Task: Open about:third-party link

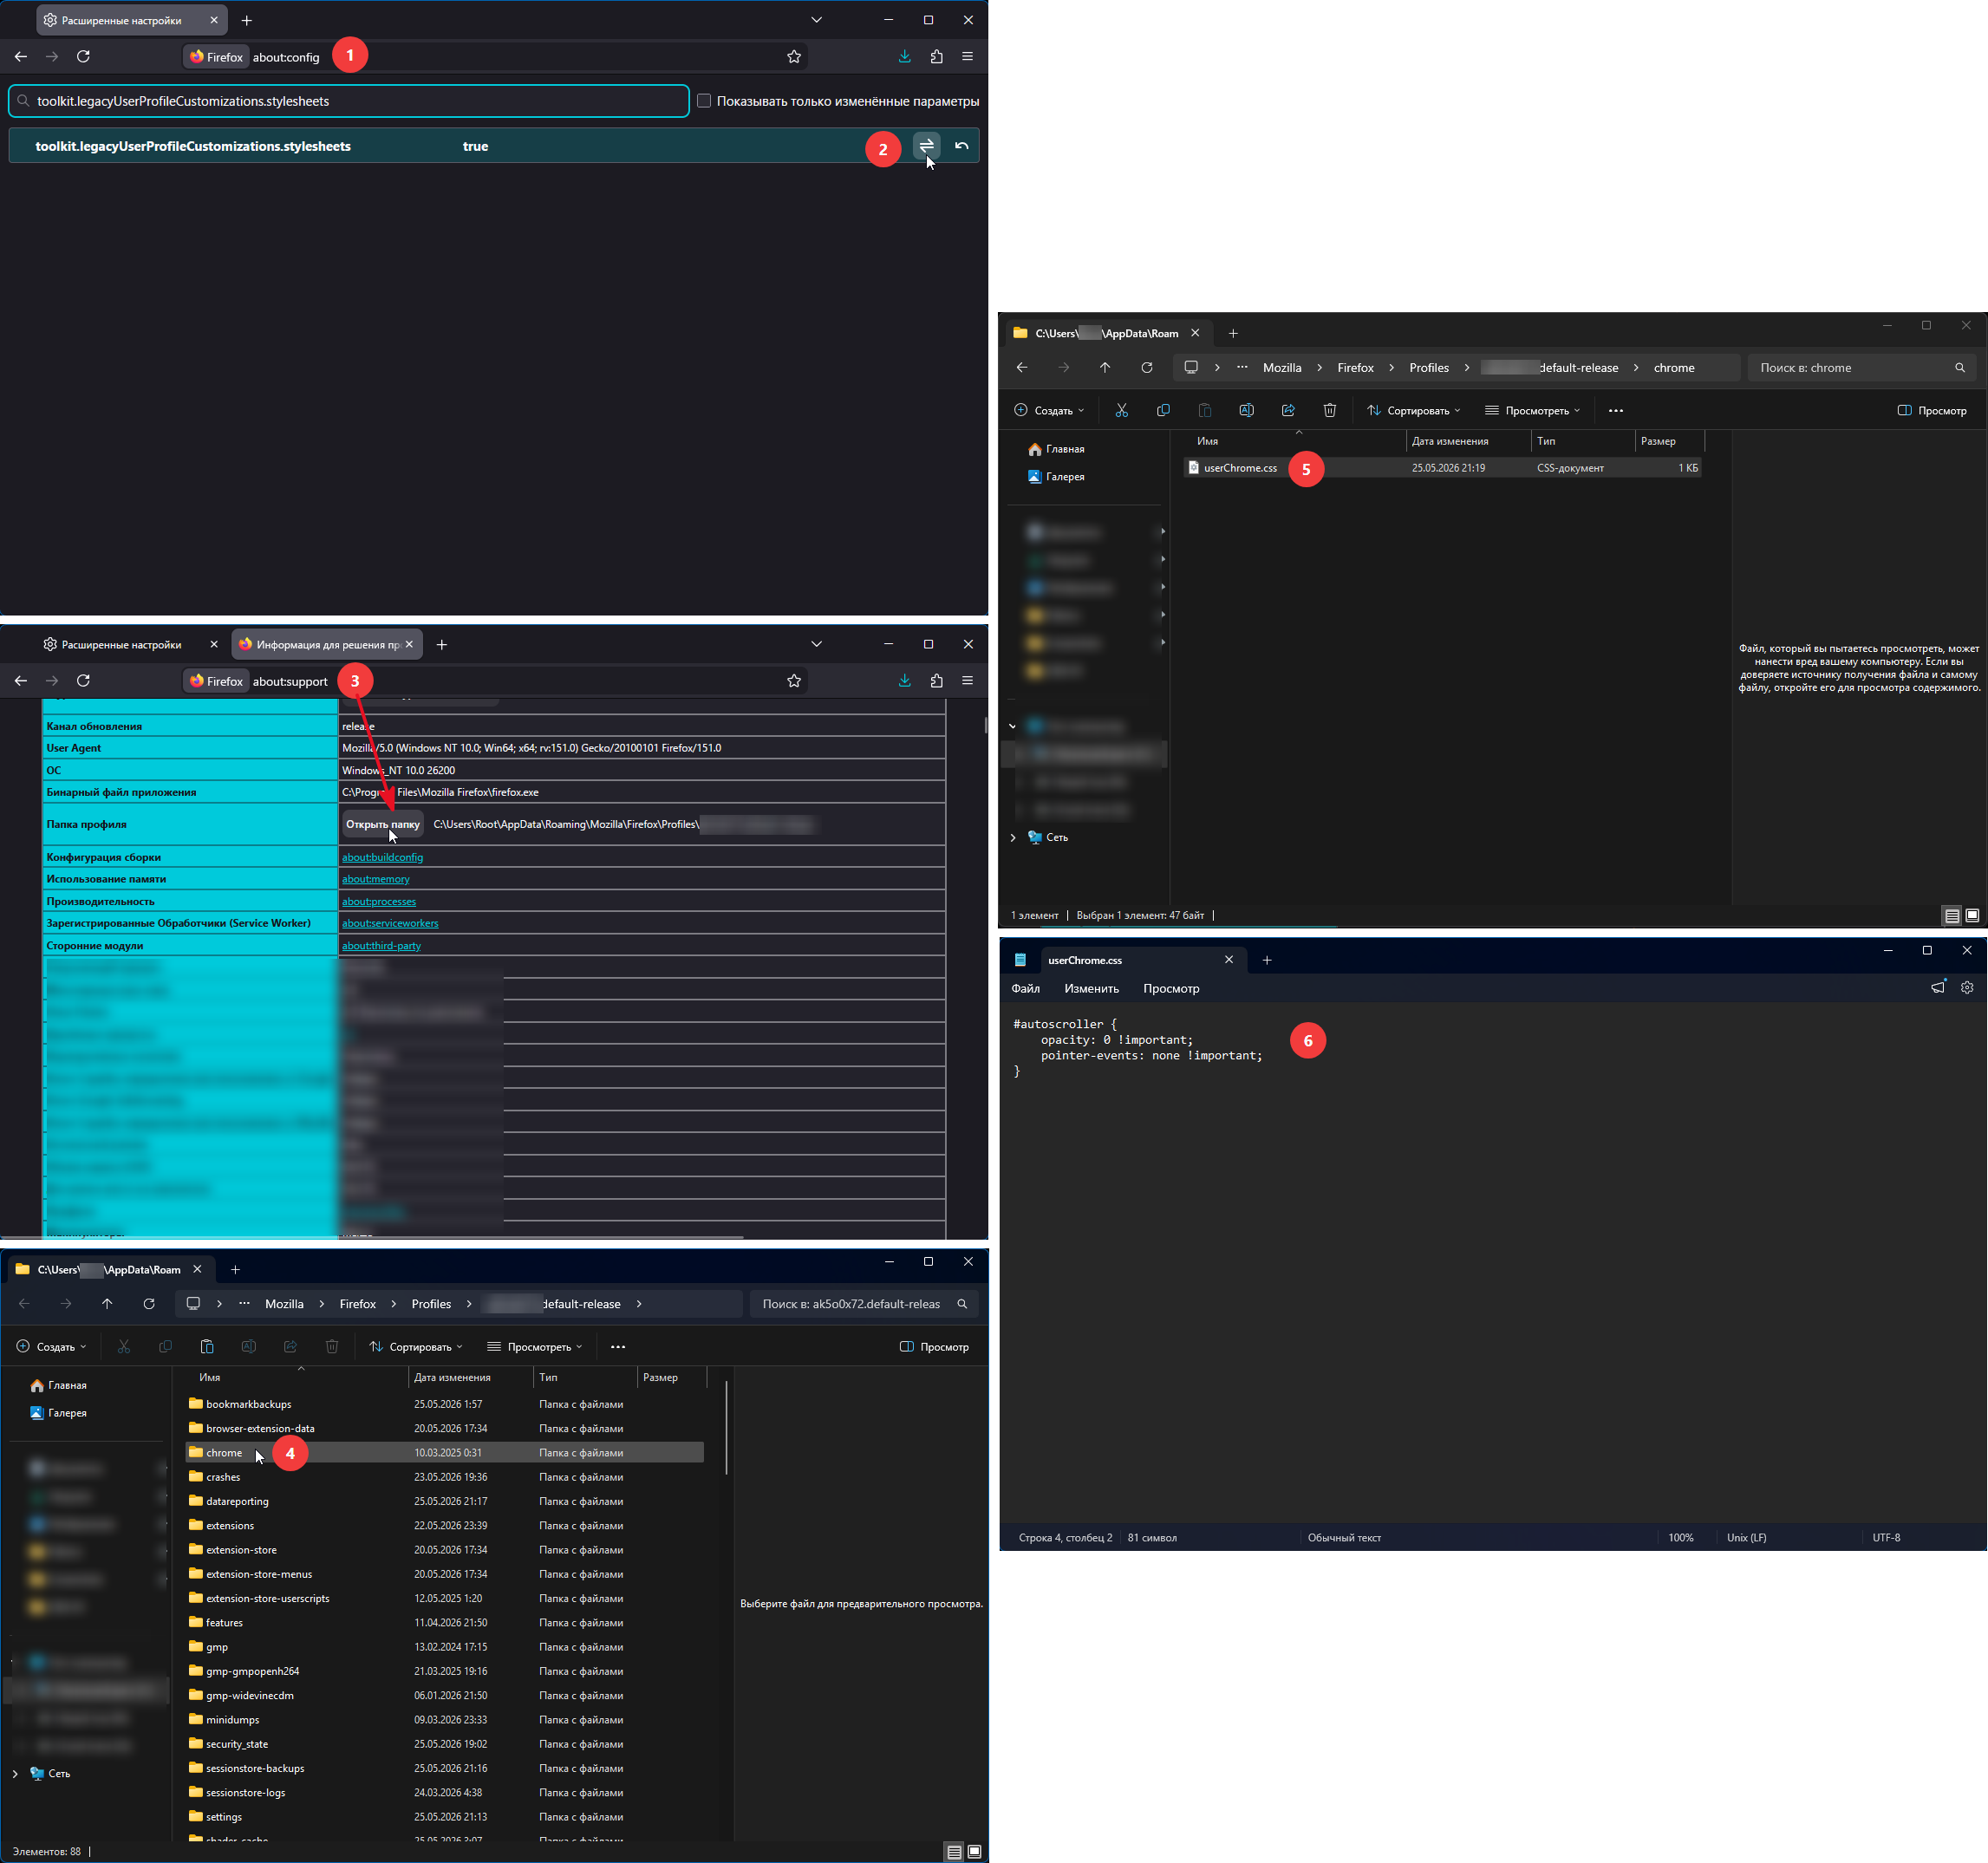Action: (381, 945)
